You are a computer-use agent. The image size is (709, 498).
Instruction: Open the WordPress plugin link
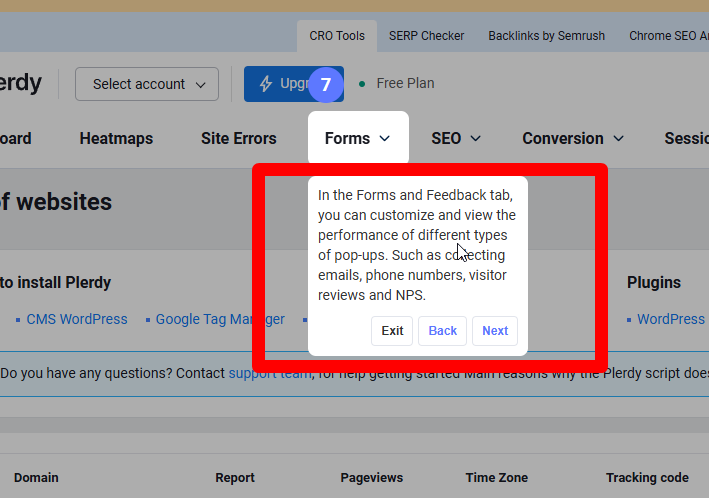coord(671,319)
